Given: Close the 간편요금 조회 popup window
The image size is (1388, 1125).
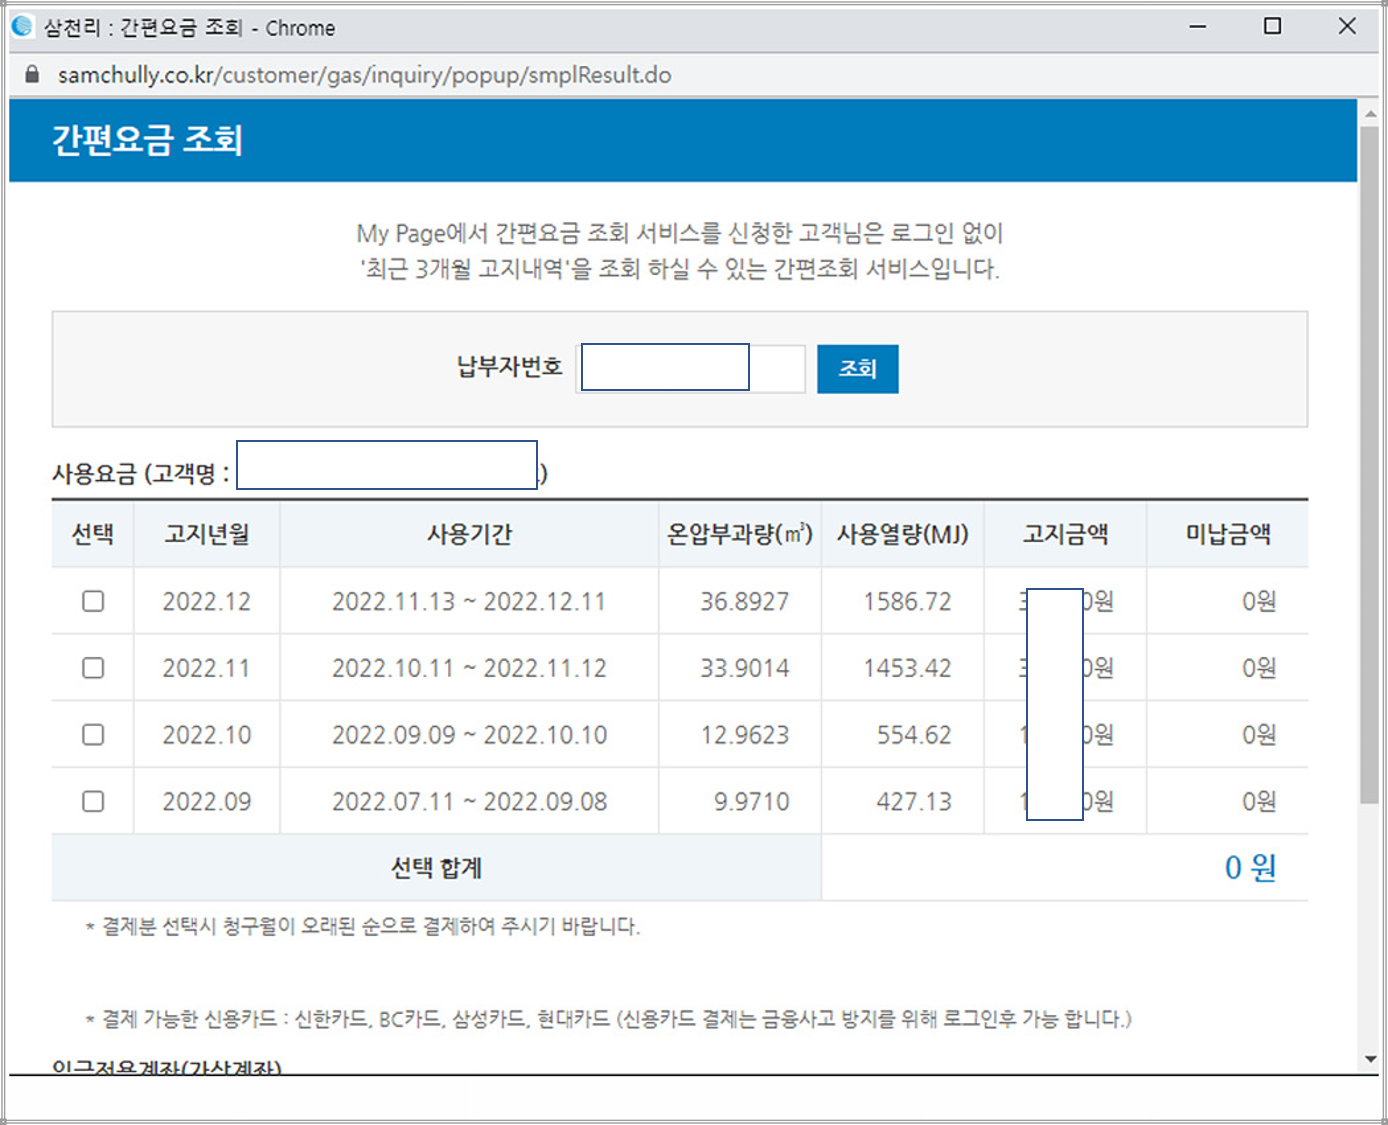Looking at the screenshot, I should coord(1347,27).
